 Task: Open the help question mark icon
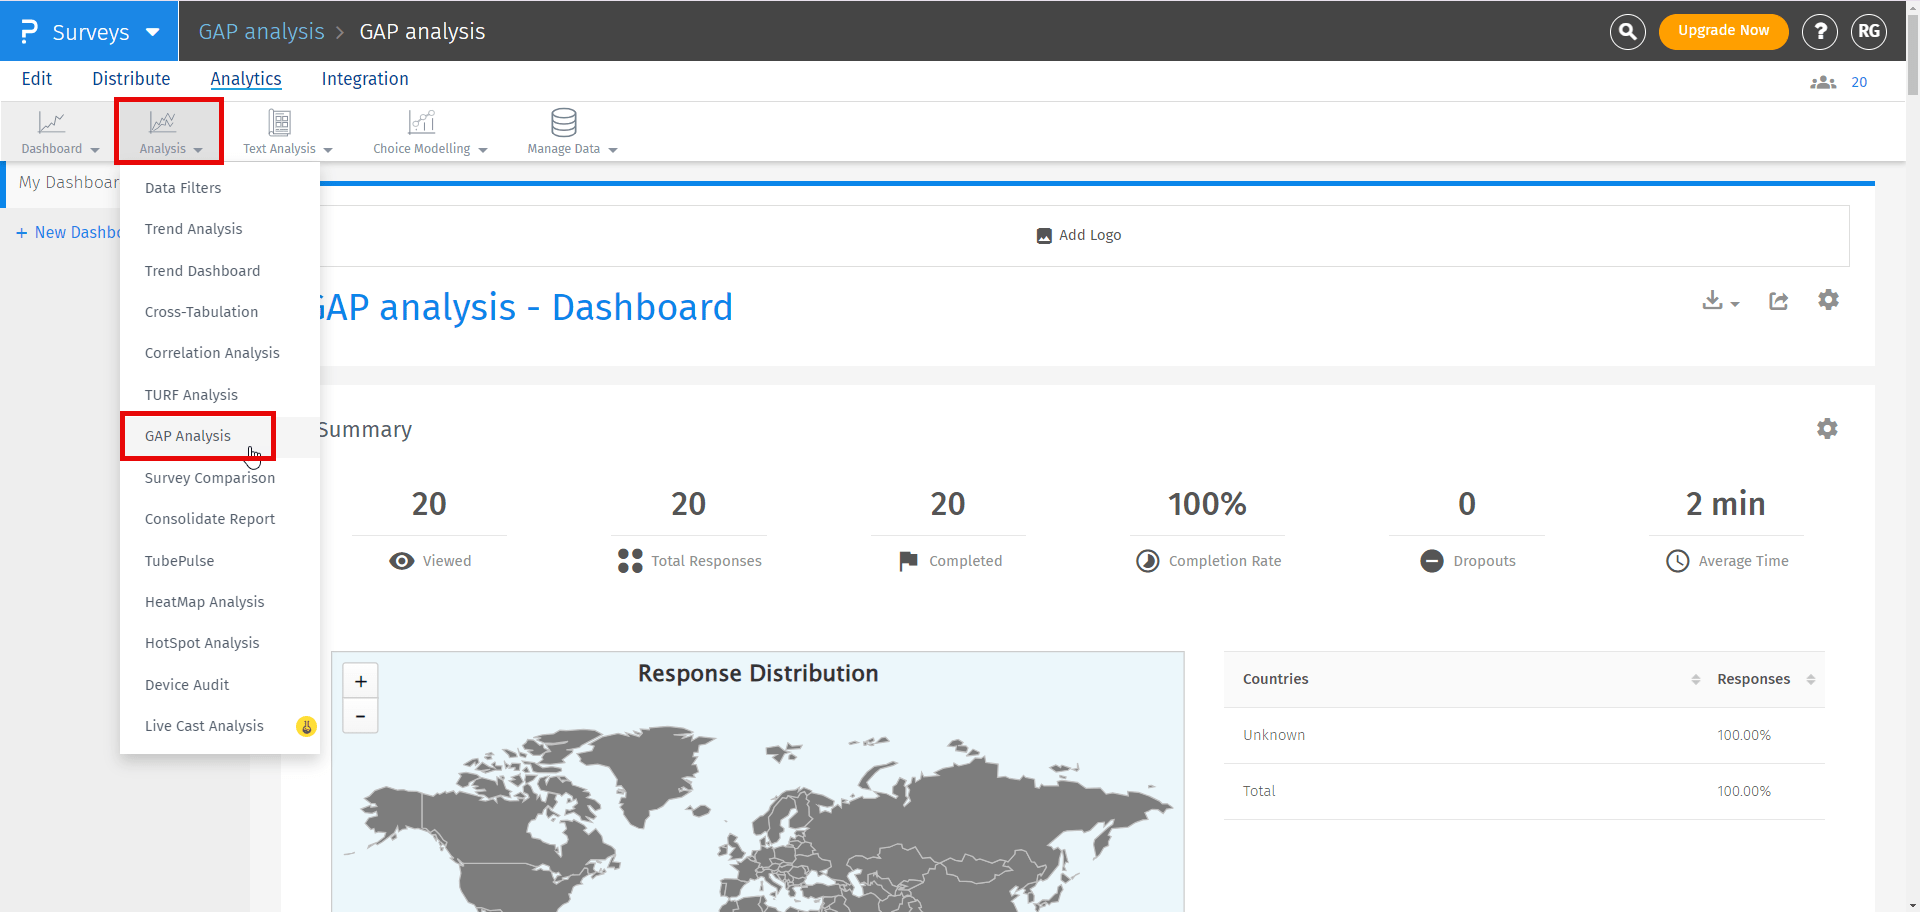tap(1819, 32)
